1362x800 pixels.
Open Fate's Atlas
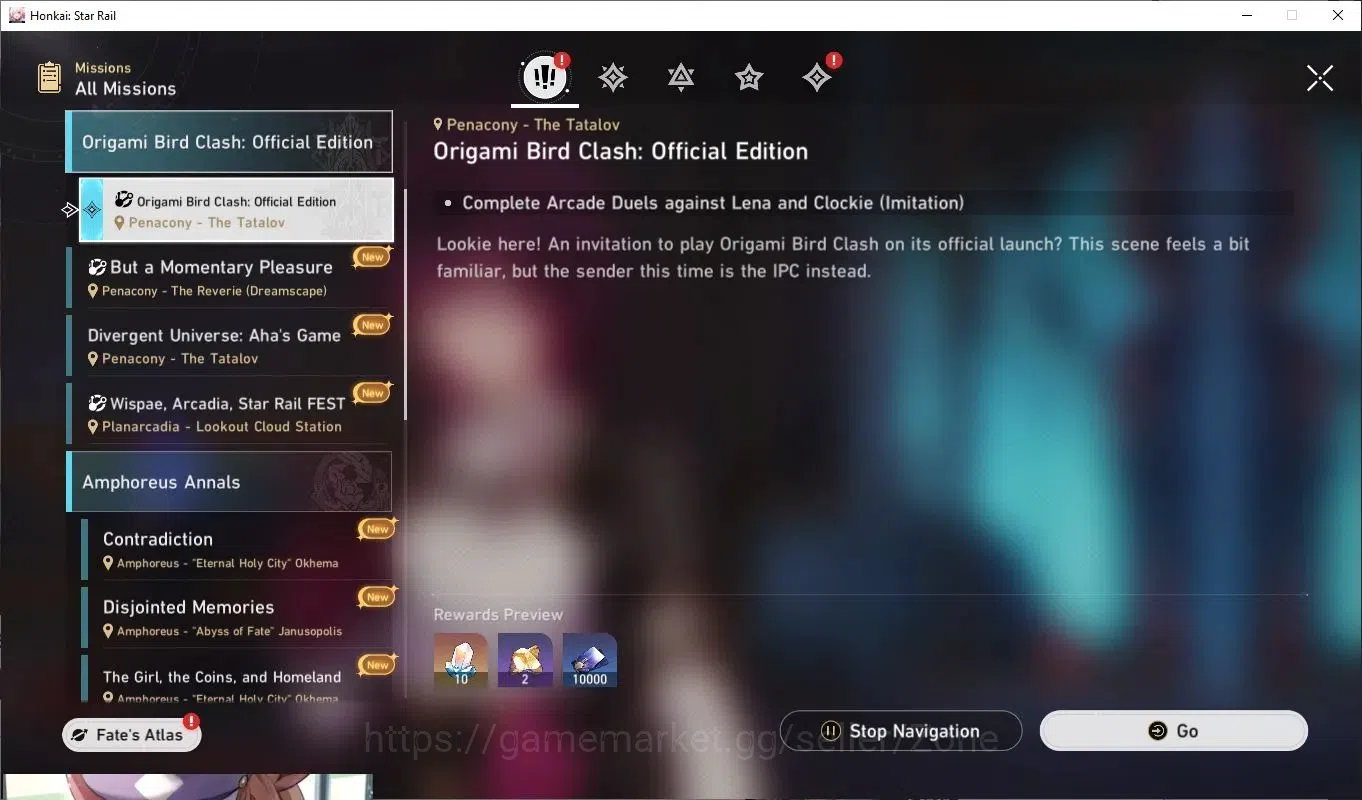(x=132, y=735)
